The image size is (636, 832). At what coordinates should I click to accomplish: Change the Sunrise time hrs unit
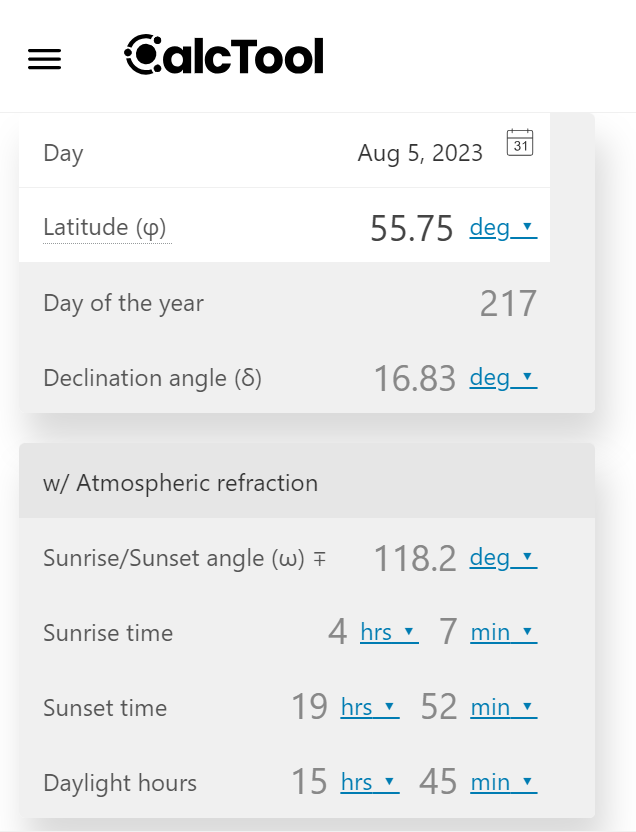tap(389, 632)
